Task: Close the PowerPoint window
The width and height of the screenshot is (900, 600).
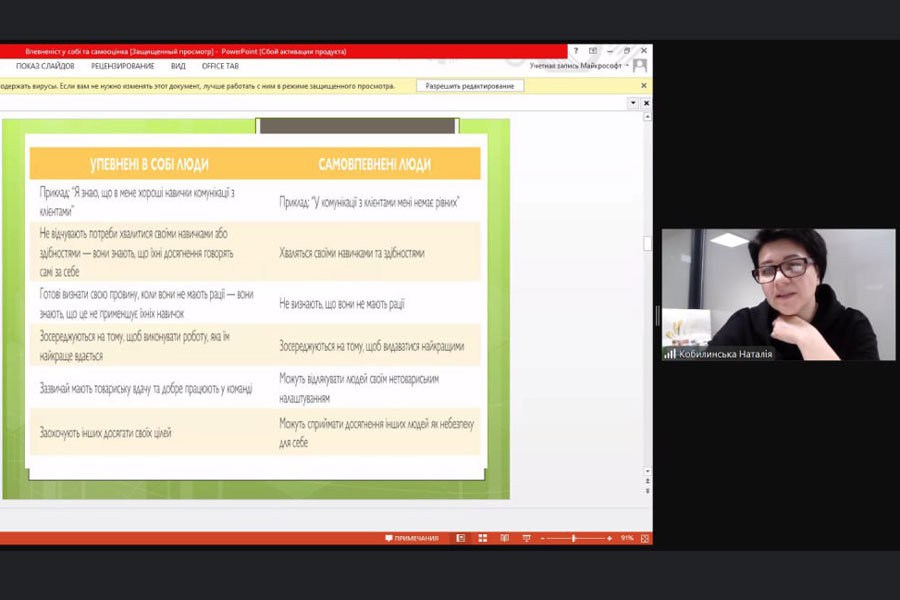Action: click(644, 51)
